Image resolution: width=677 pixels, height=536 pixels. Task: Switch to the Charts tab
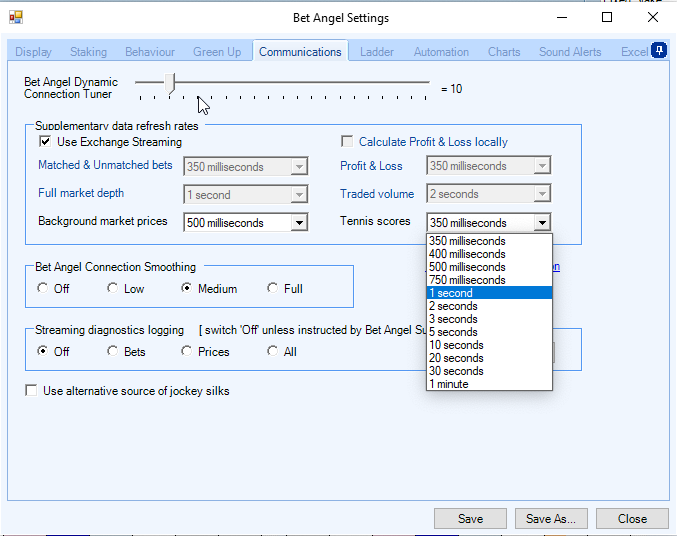[x=504, y=52]
